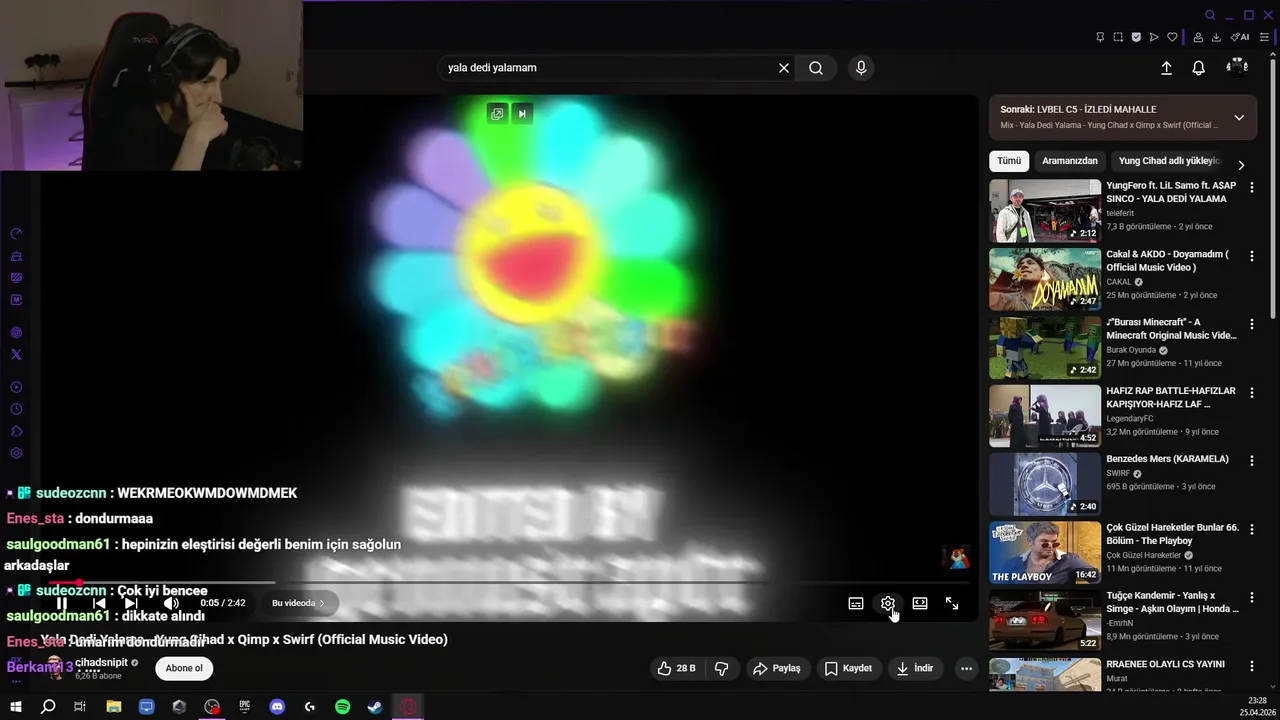Take a snapshot with Opera's capture icon
This screenshot has width=1280, height=720.
[x=1118, y=37]
